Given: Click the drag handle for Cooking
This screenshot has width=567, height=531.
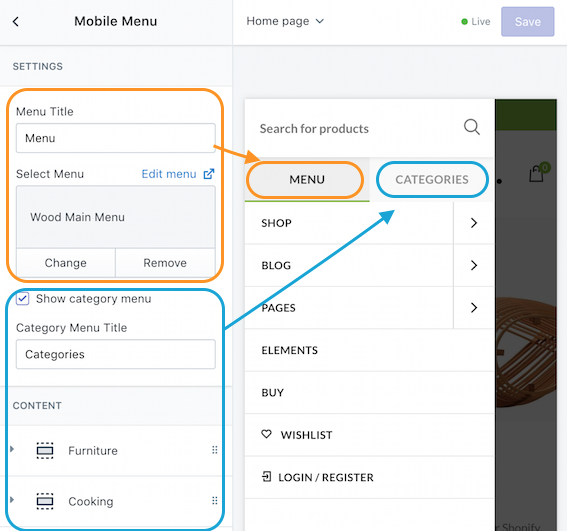Looking at the screenshot, I should coord(215,501).
